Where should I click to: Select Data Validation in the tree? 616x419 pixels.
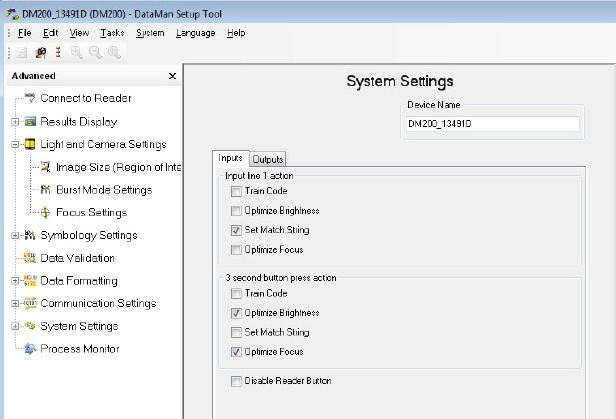point(77,258)
